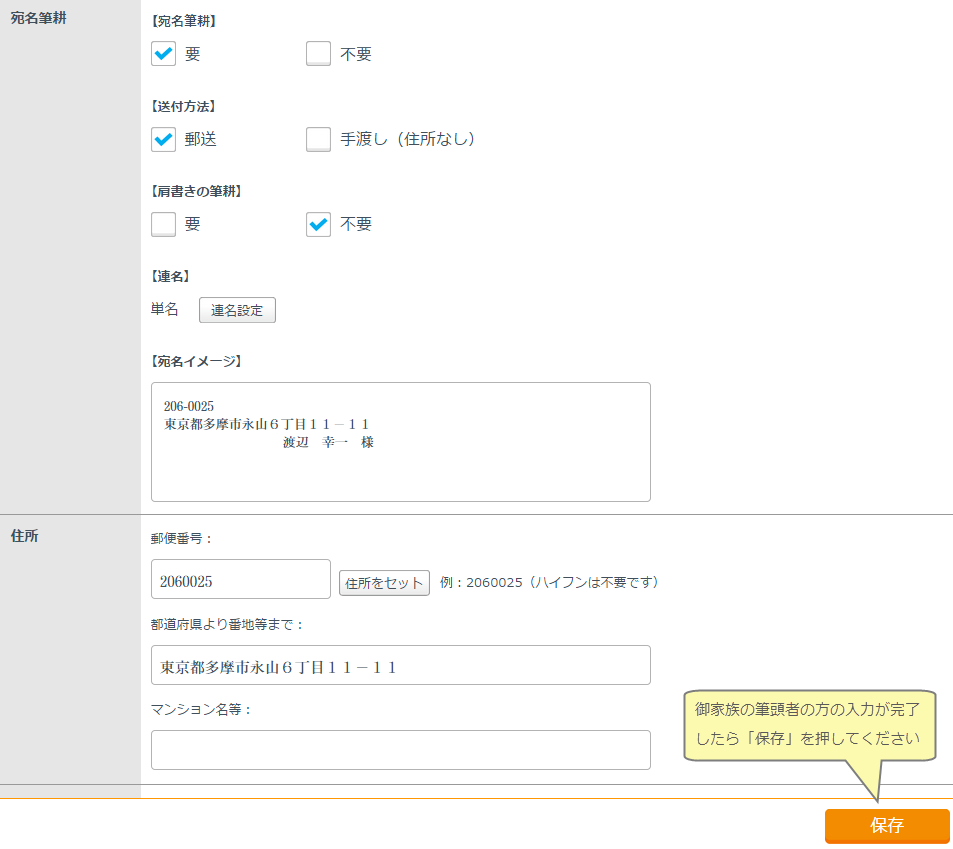Click the 住所 section label in sidebar
953x849 pixels.
pyautogui.click(x=24, y=536)
